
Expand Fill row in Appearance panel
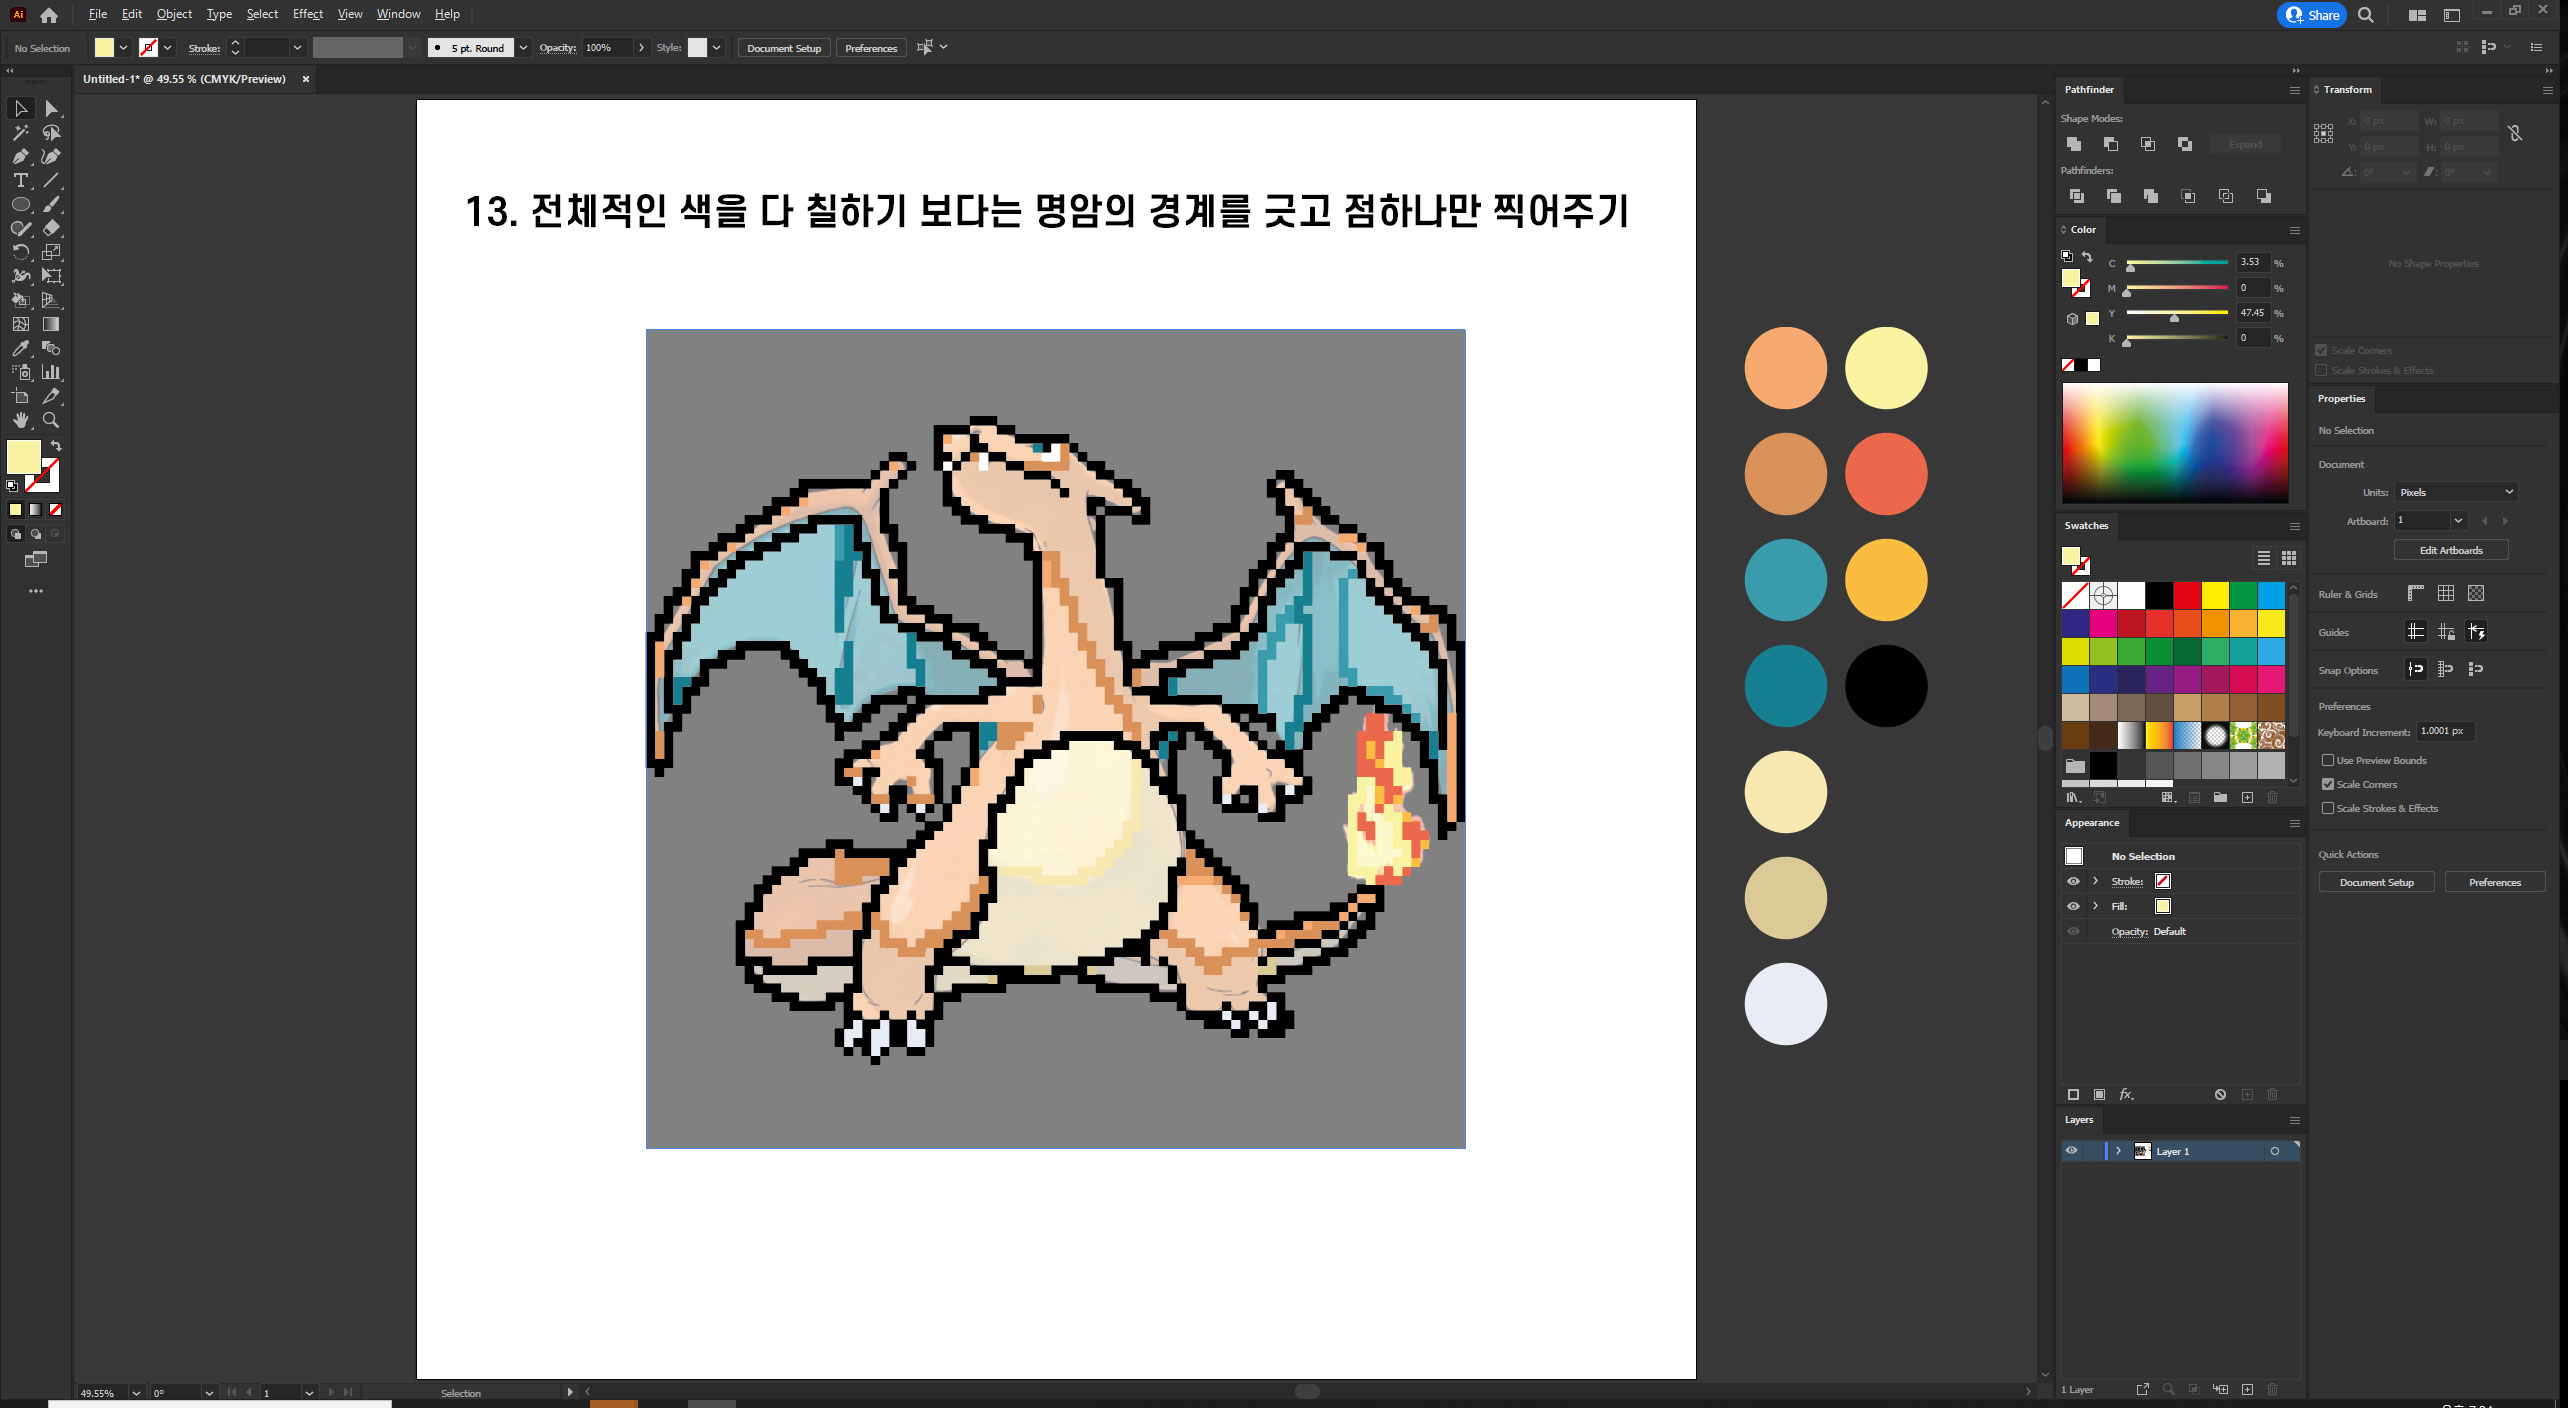click(2096, 906)
